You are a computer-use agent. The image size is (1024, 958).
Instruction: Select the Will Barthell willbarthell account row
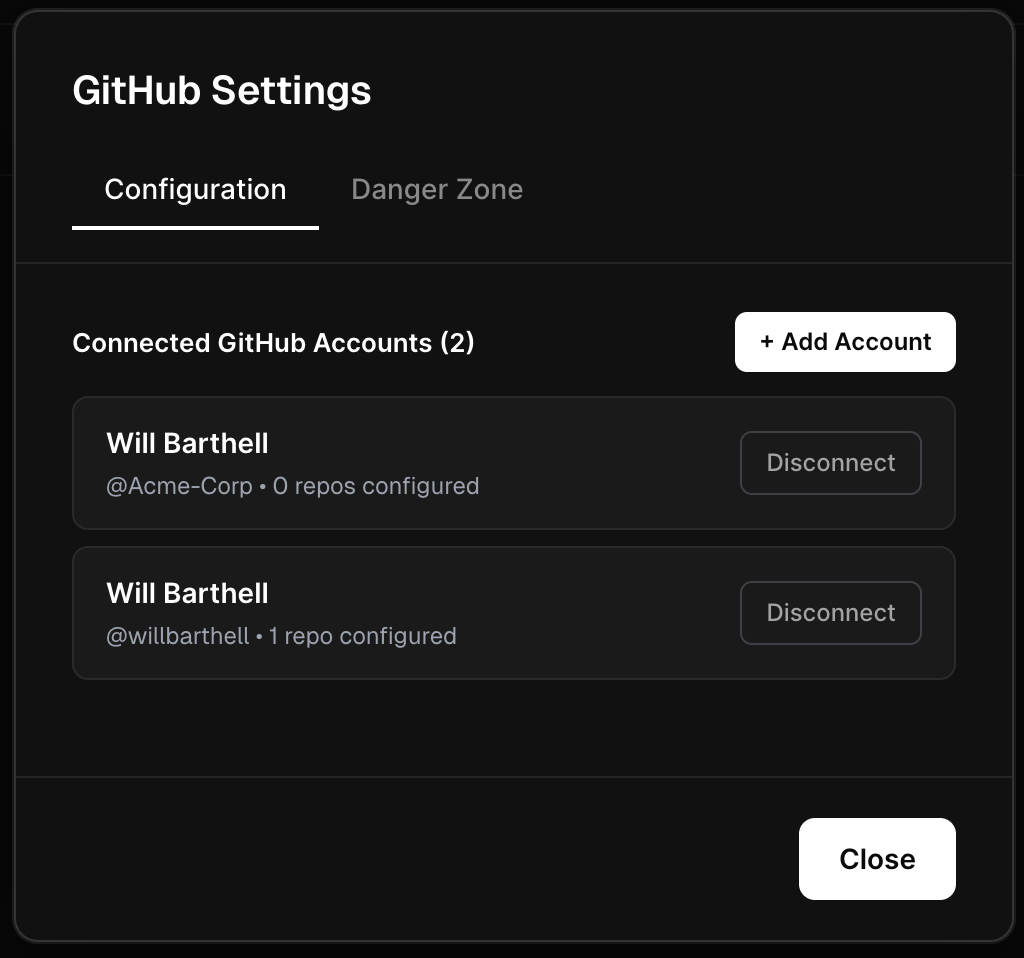(x=400, y=612)
